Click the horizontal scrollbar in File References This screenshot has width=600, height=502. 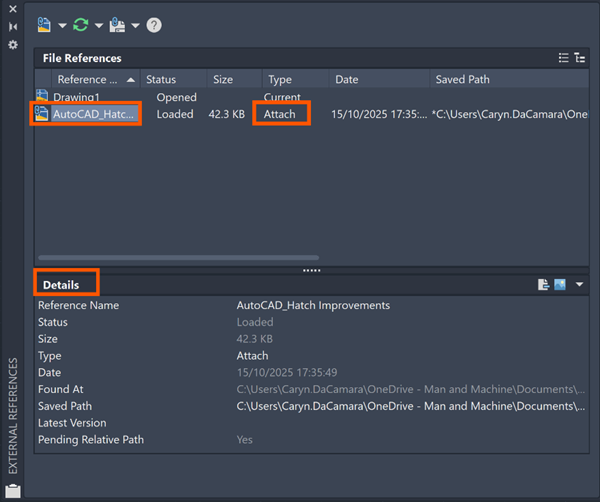[180, 257]
